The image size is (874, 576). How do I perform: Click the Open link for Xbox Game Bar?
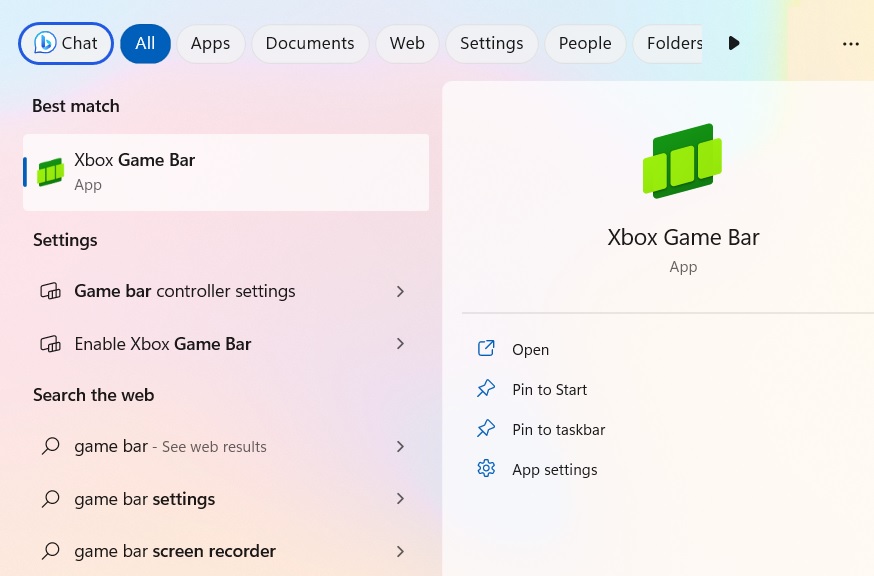click(x=530, y=349)
